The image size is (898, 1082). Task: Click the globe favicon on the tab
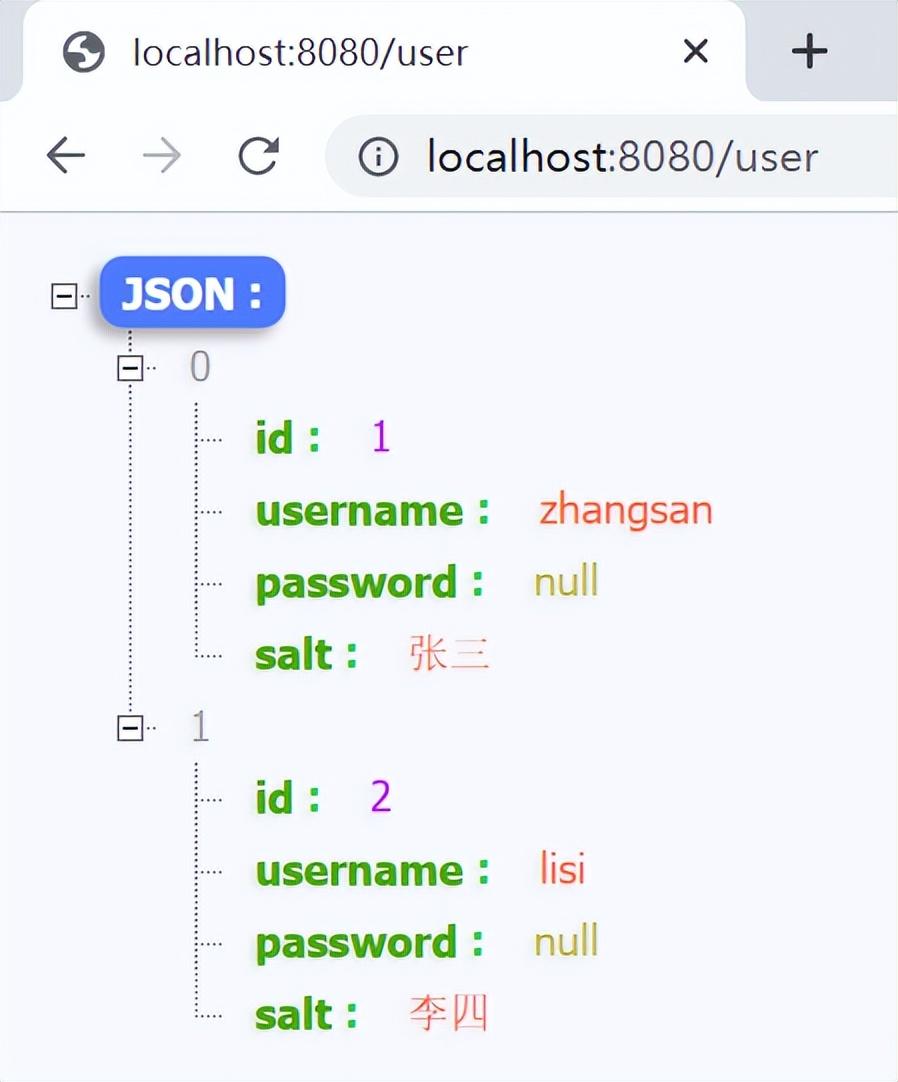coord(84,52)
